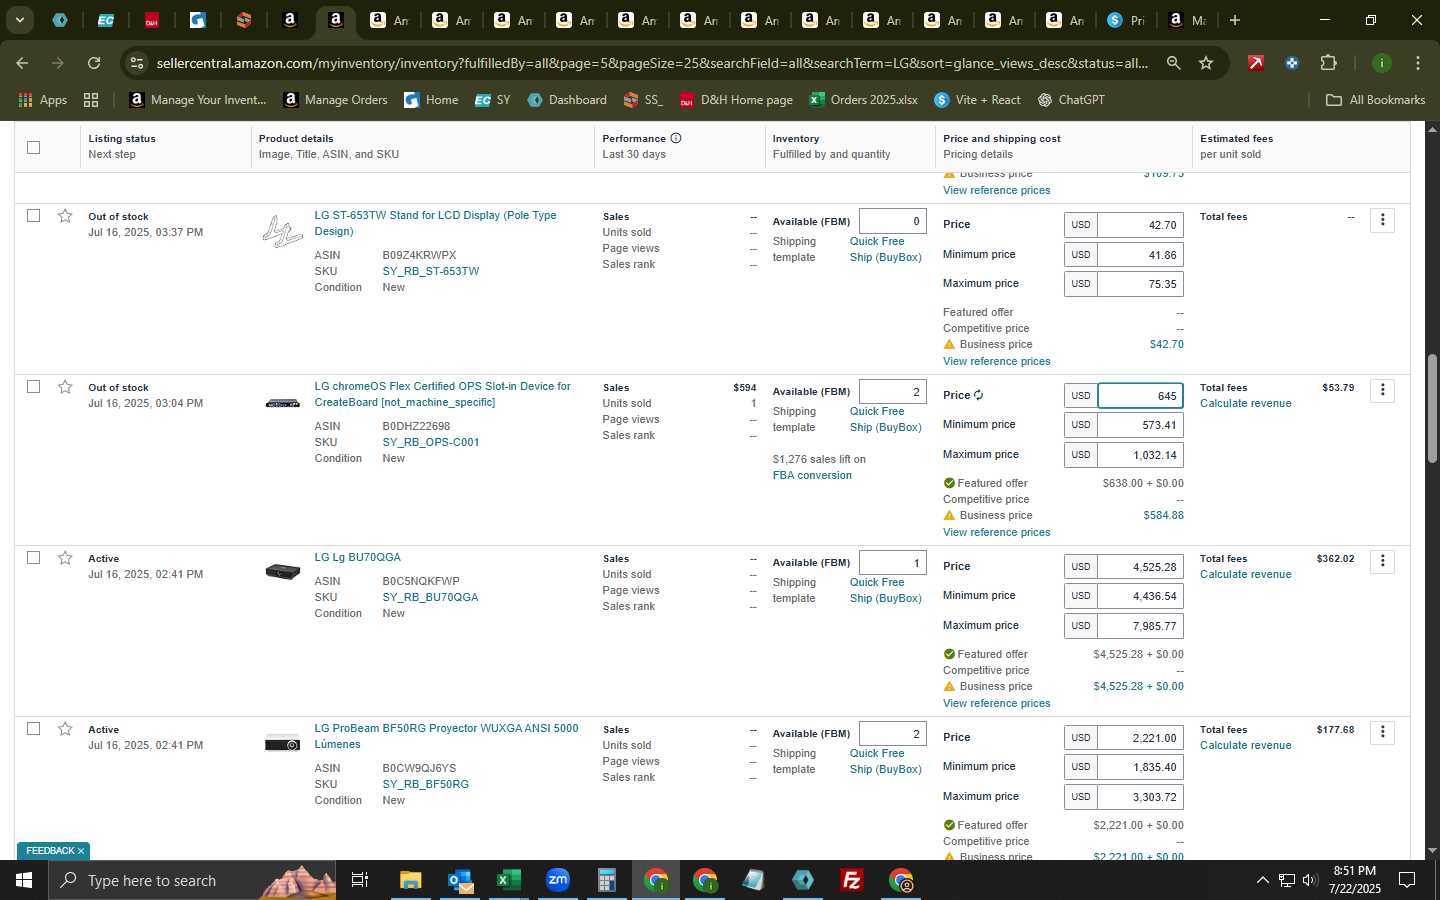The image size is (1440, 900).
Task: Favorite the chromeOS Flex listing star
Action: 65,387
